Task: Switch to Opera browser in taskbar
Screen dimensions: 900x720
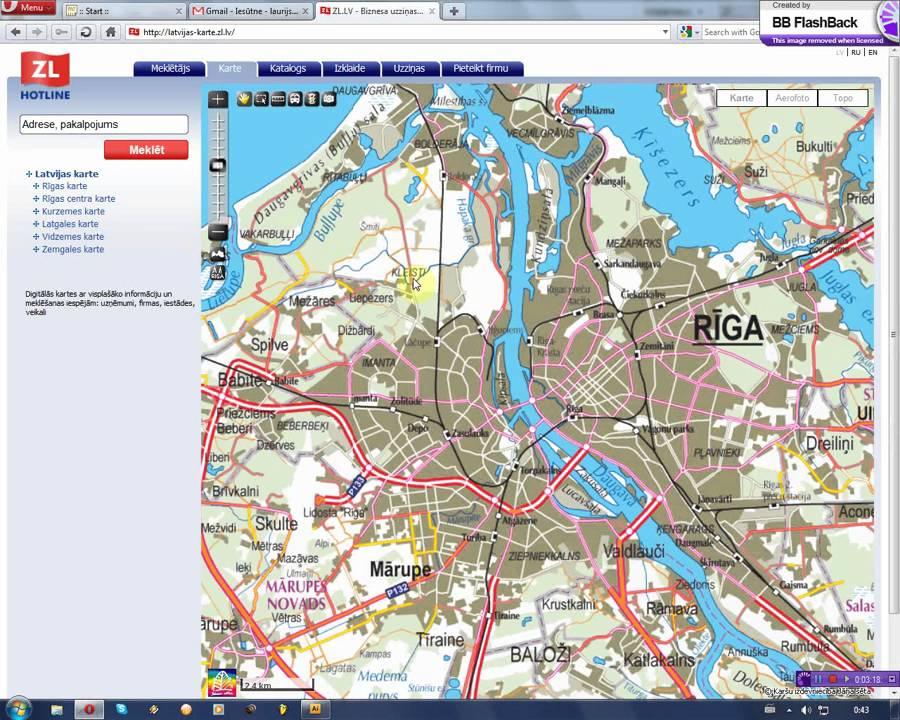Action: coord(89,710)
